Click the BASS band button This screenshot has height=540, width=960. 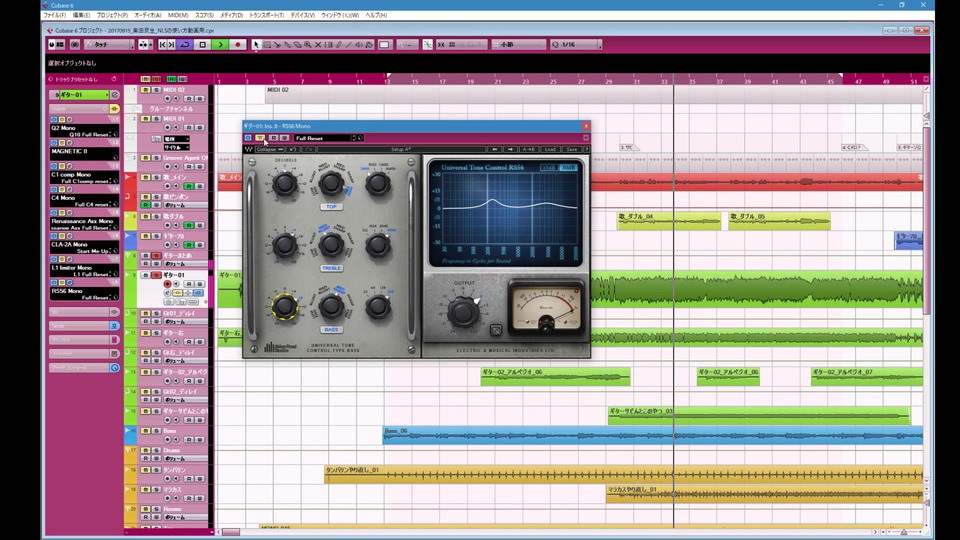point(331,329)
